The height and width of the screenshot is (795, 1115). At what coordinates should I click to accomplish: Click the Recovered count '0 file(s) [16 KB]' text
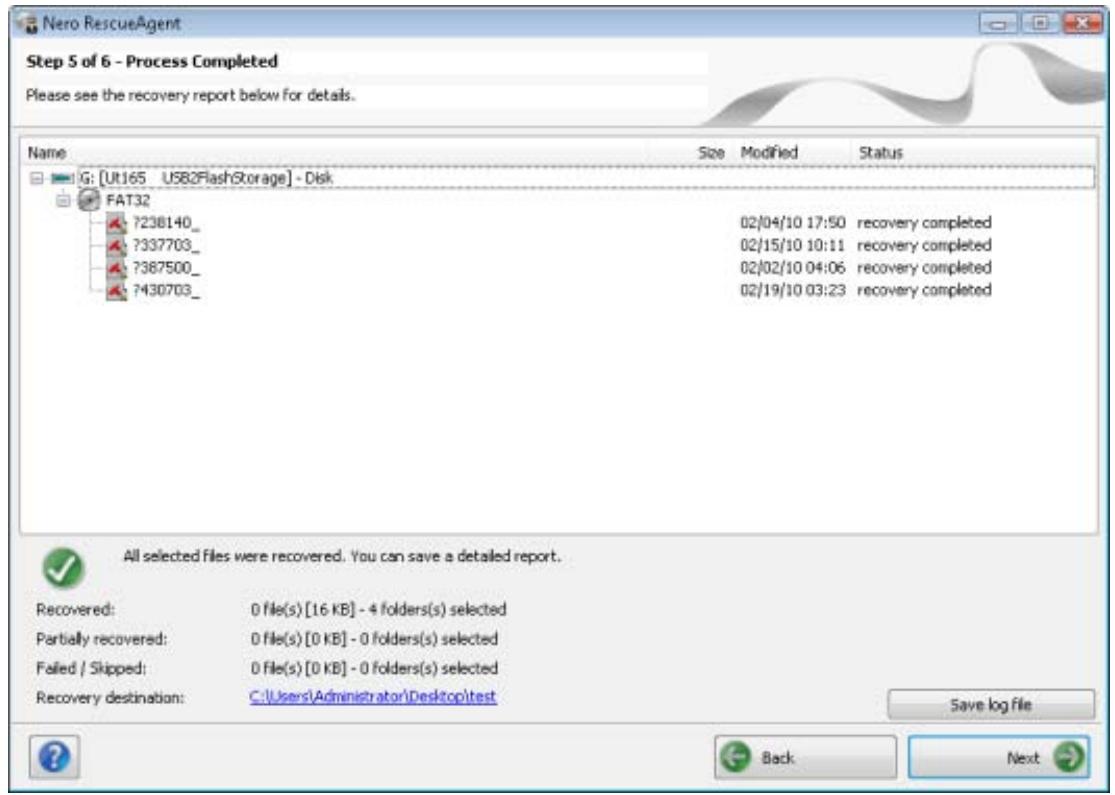click(378, 609)
